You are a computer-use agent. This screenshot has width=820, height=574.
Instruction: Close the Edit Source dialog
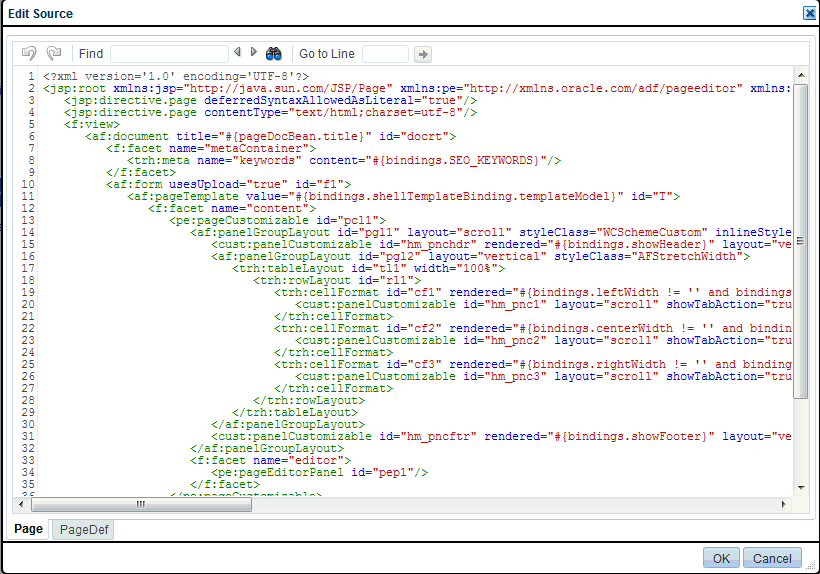pos(810,13)
